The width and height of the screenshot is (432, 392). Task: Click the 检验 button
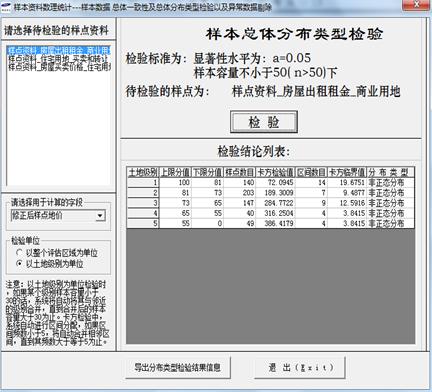[264, 122]
